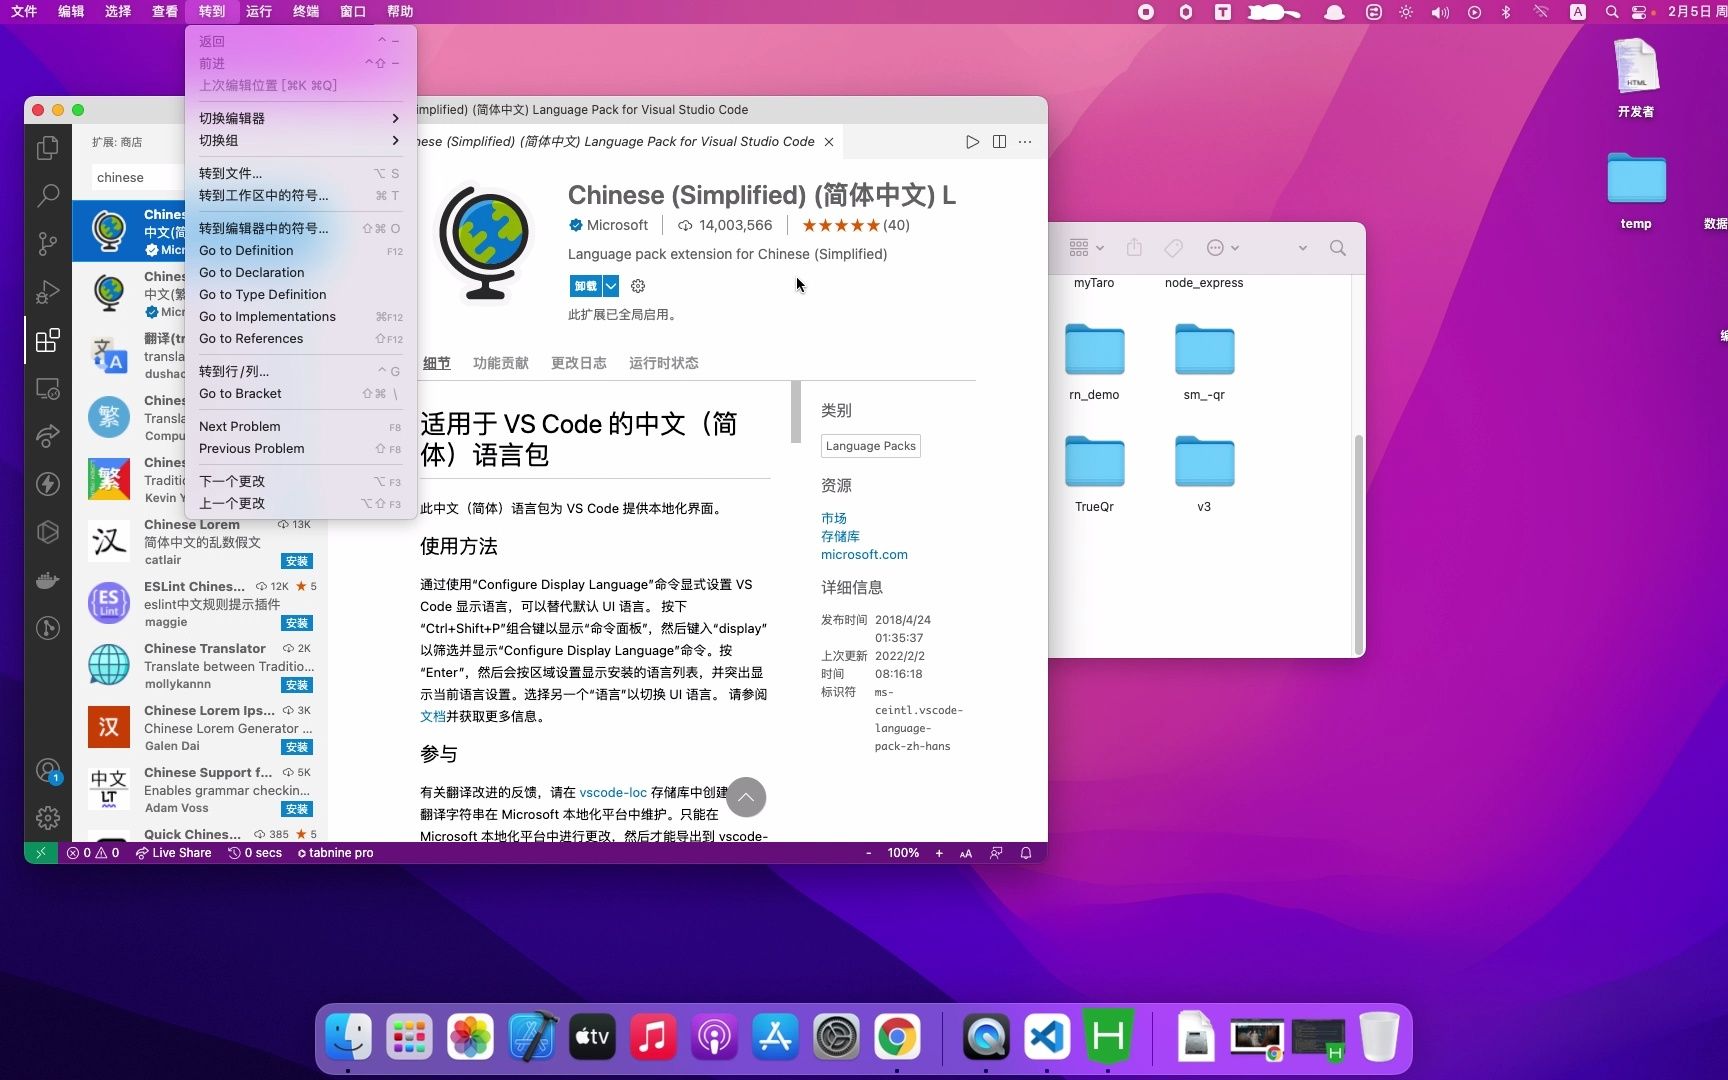Viewport: 1728px width, 1080px height.
Task: Click the feedback icon in status bar
Action: coord(996,853)
